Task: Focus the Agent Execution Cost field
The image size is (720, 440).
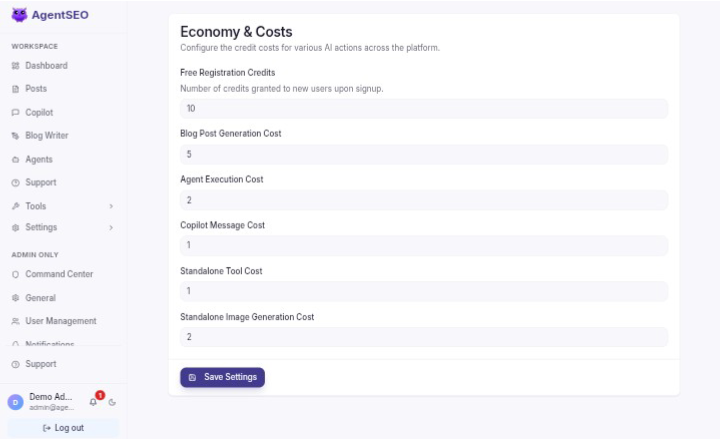Action: coord(424,200)
